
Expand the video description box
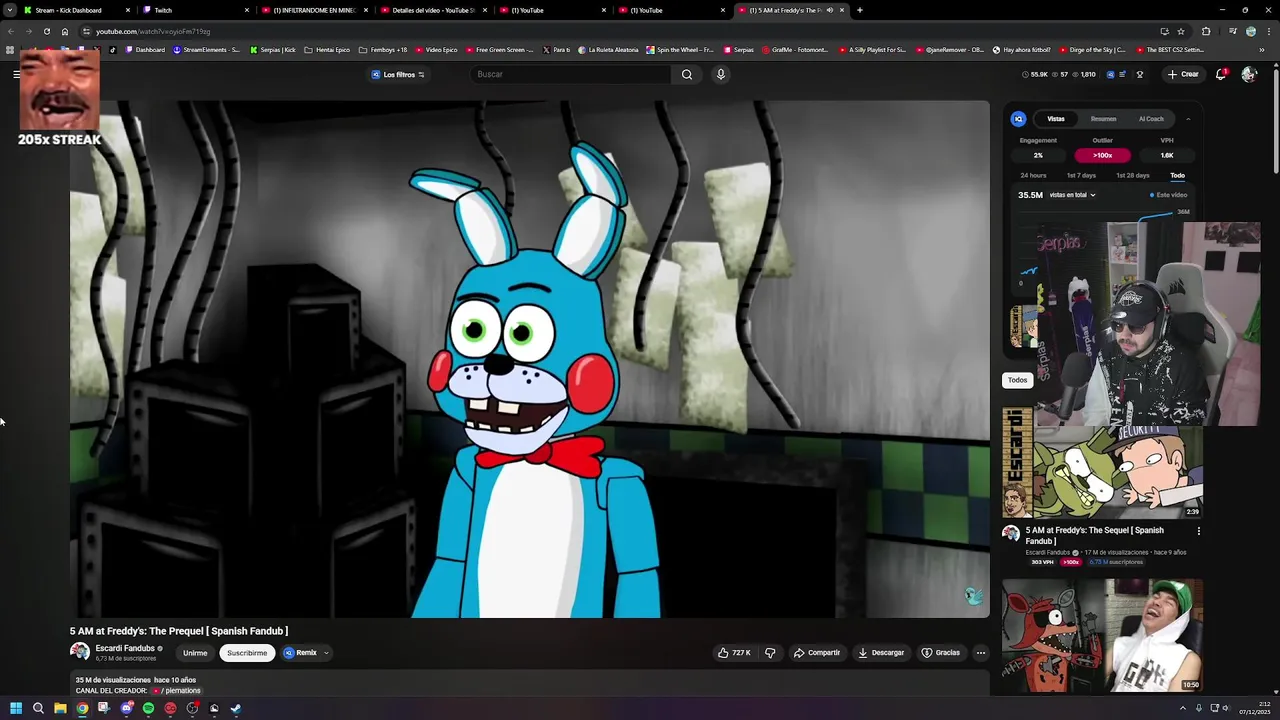(x=530, y=685)
